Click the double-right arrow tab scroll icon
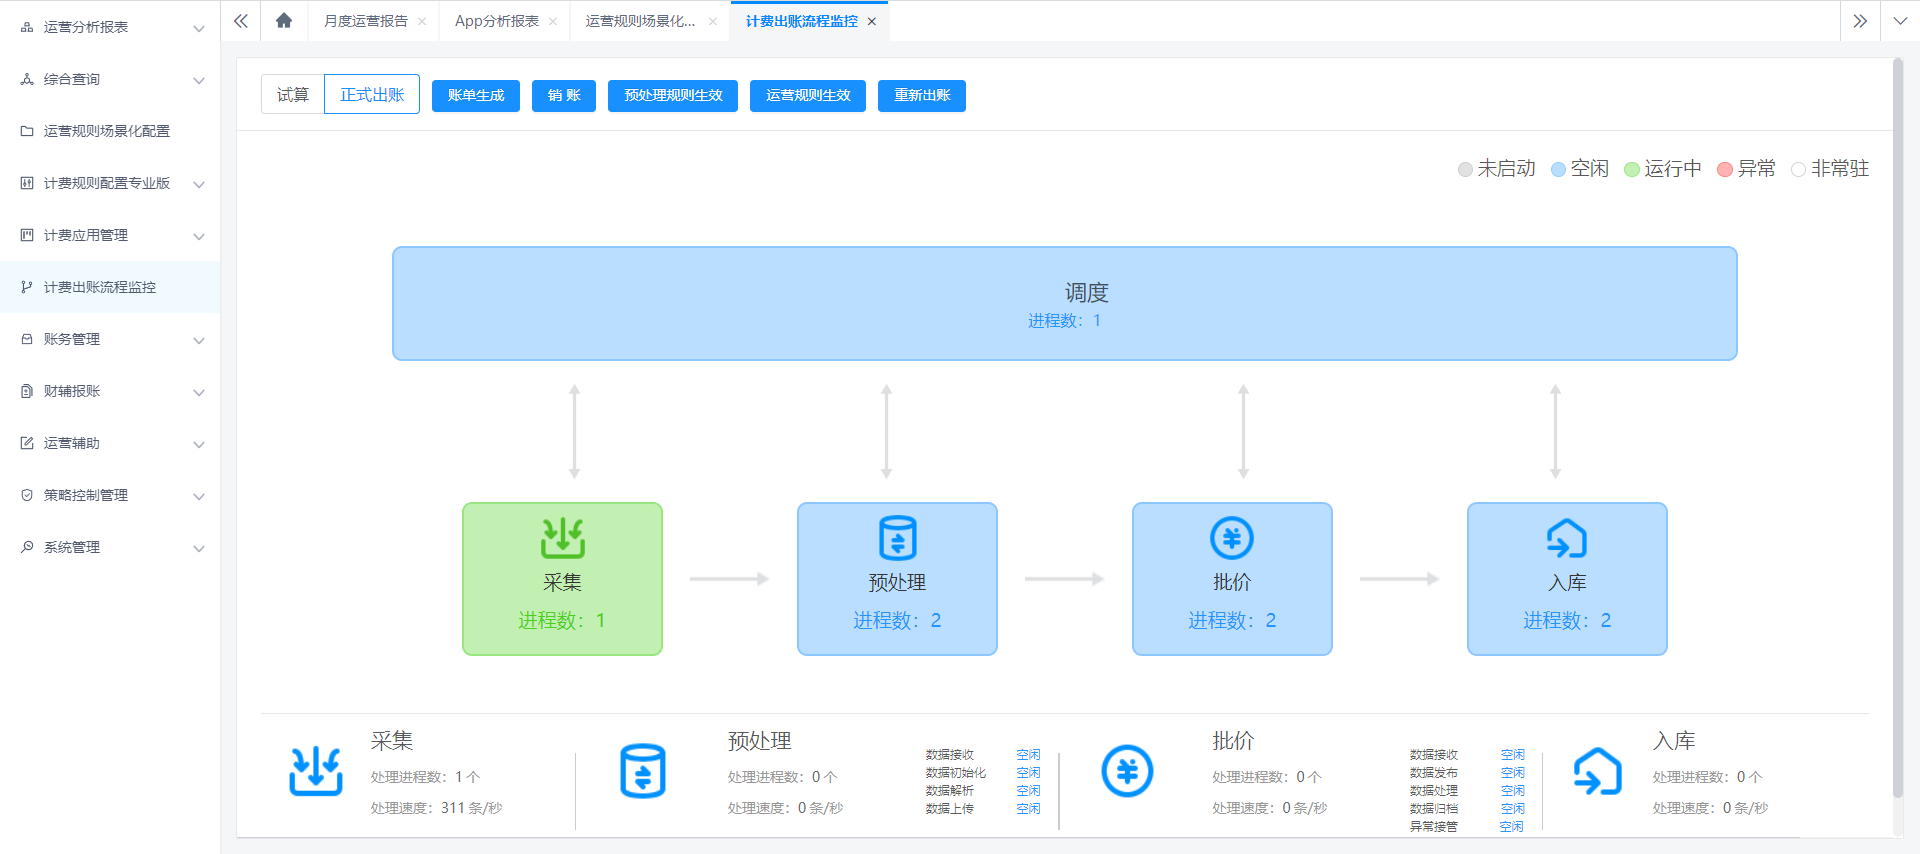This screenshot has height=854, width=1920. (1860, 21)
